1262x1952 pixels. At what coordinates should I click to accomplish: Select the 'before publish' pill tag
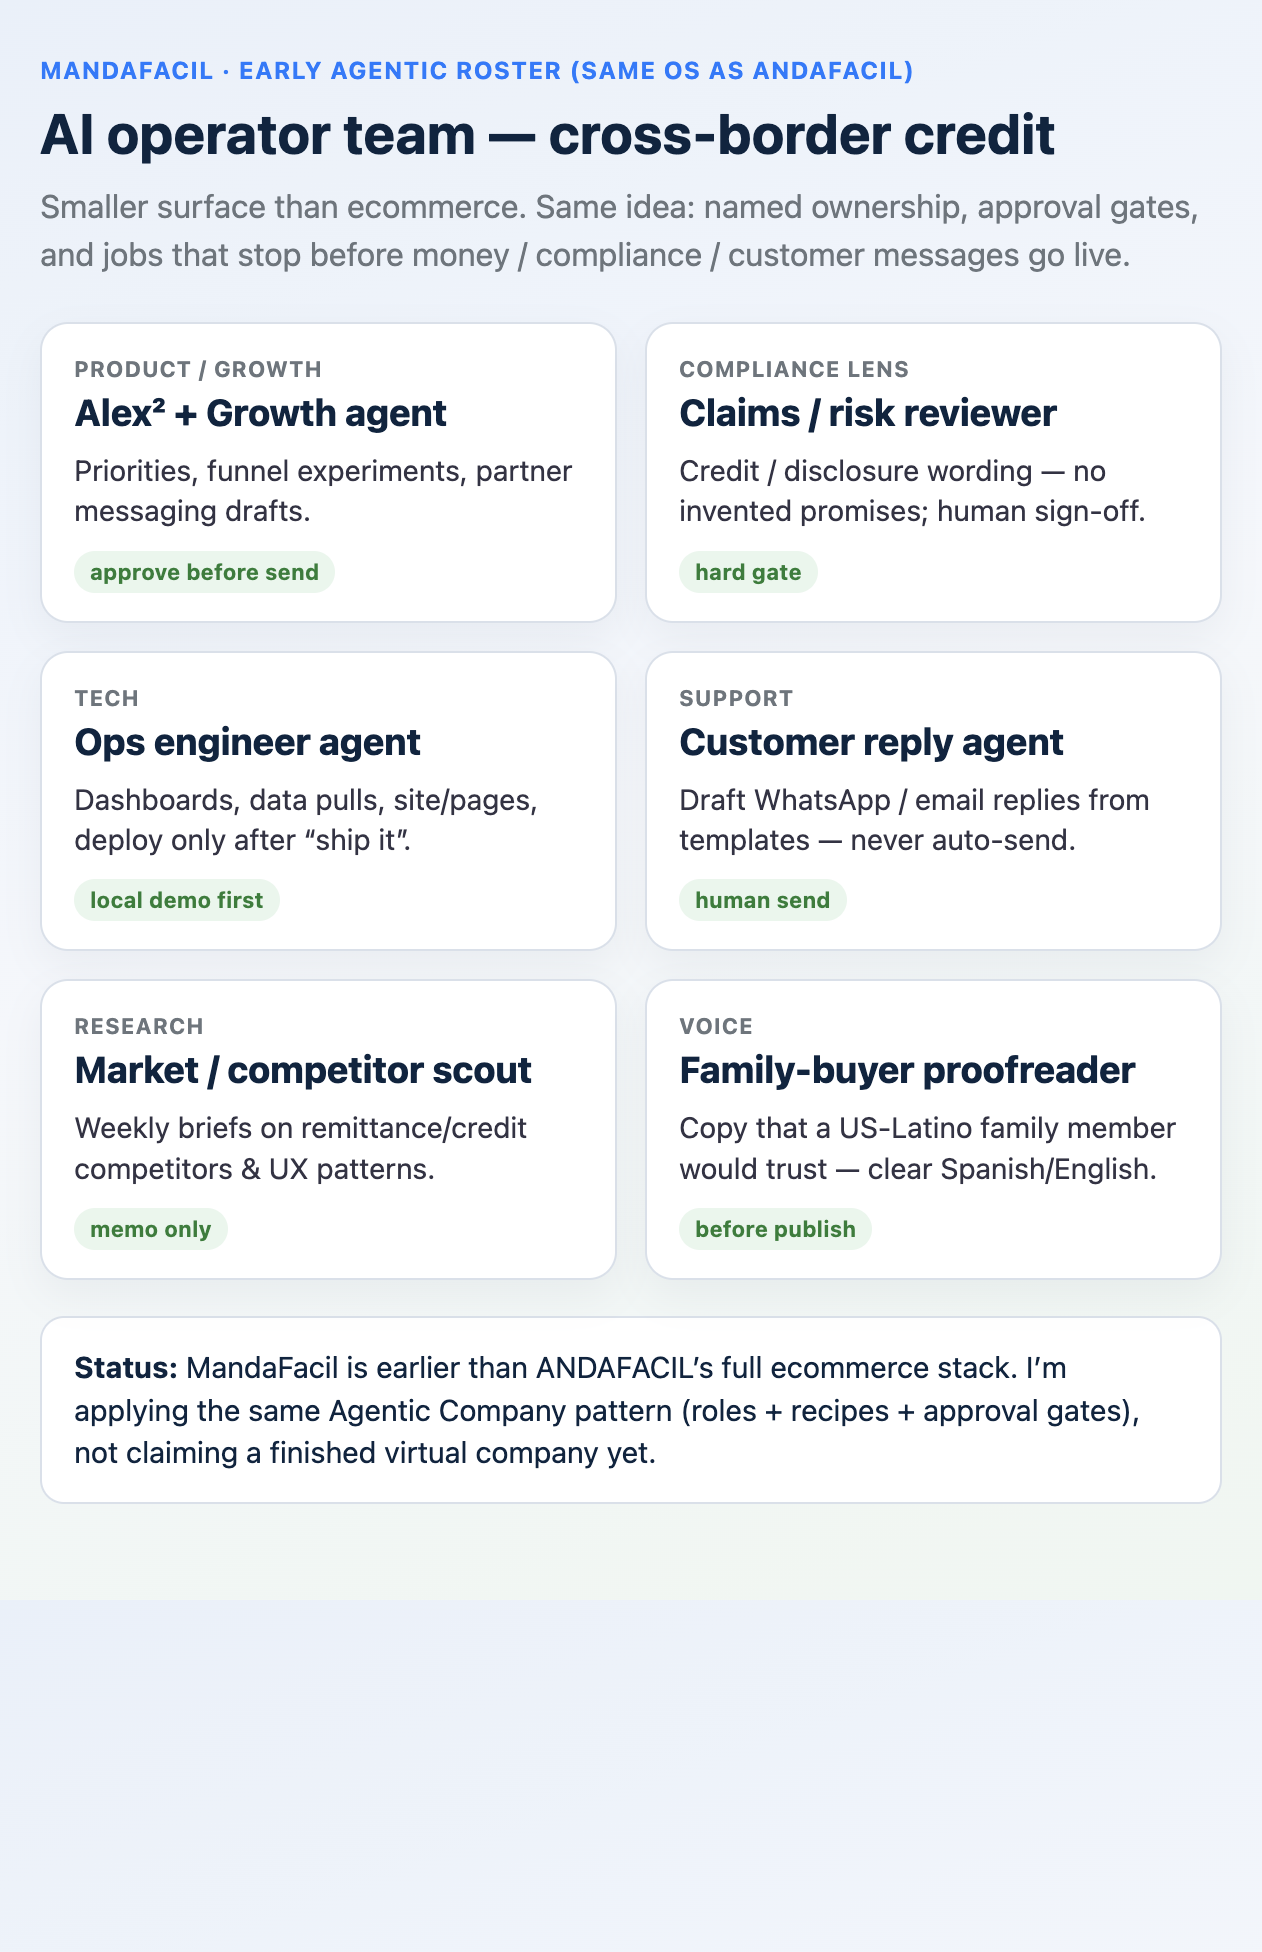pos(775,1229)
